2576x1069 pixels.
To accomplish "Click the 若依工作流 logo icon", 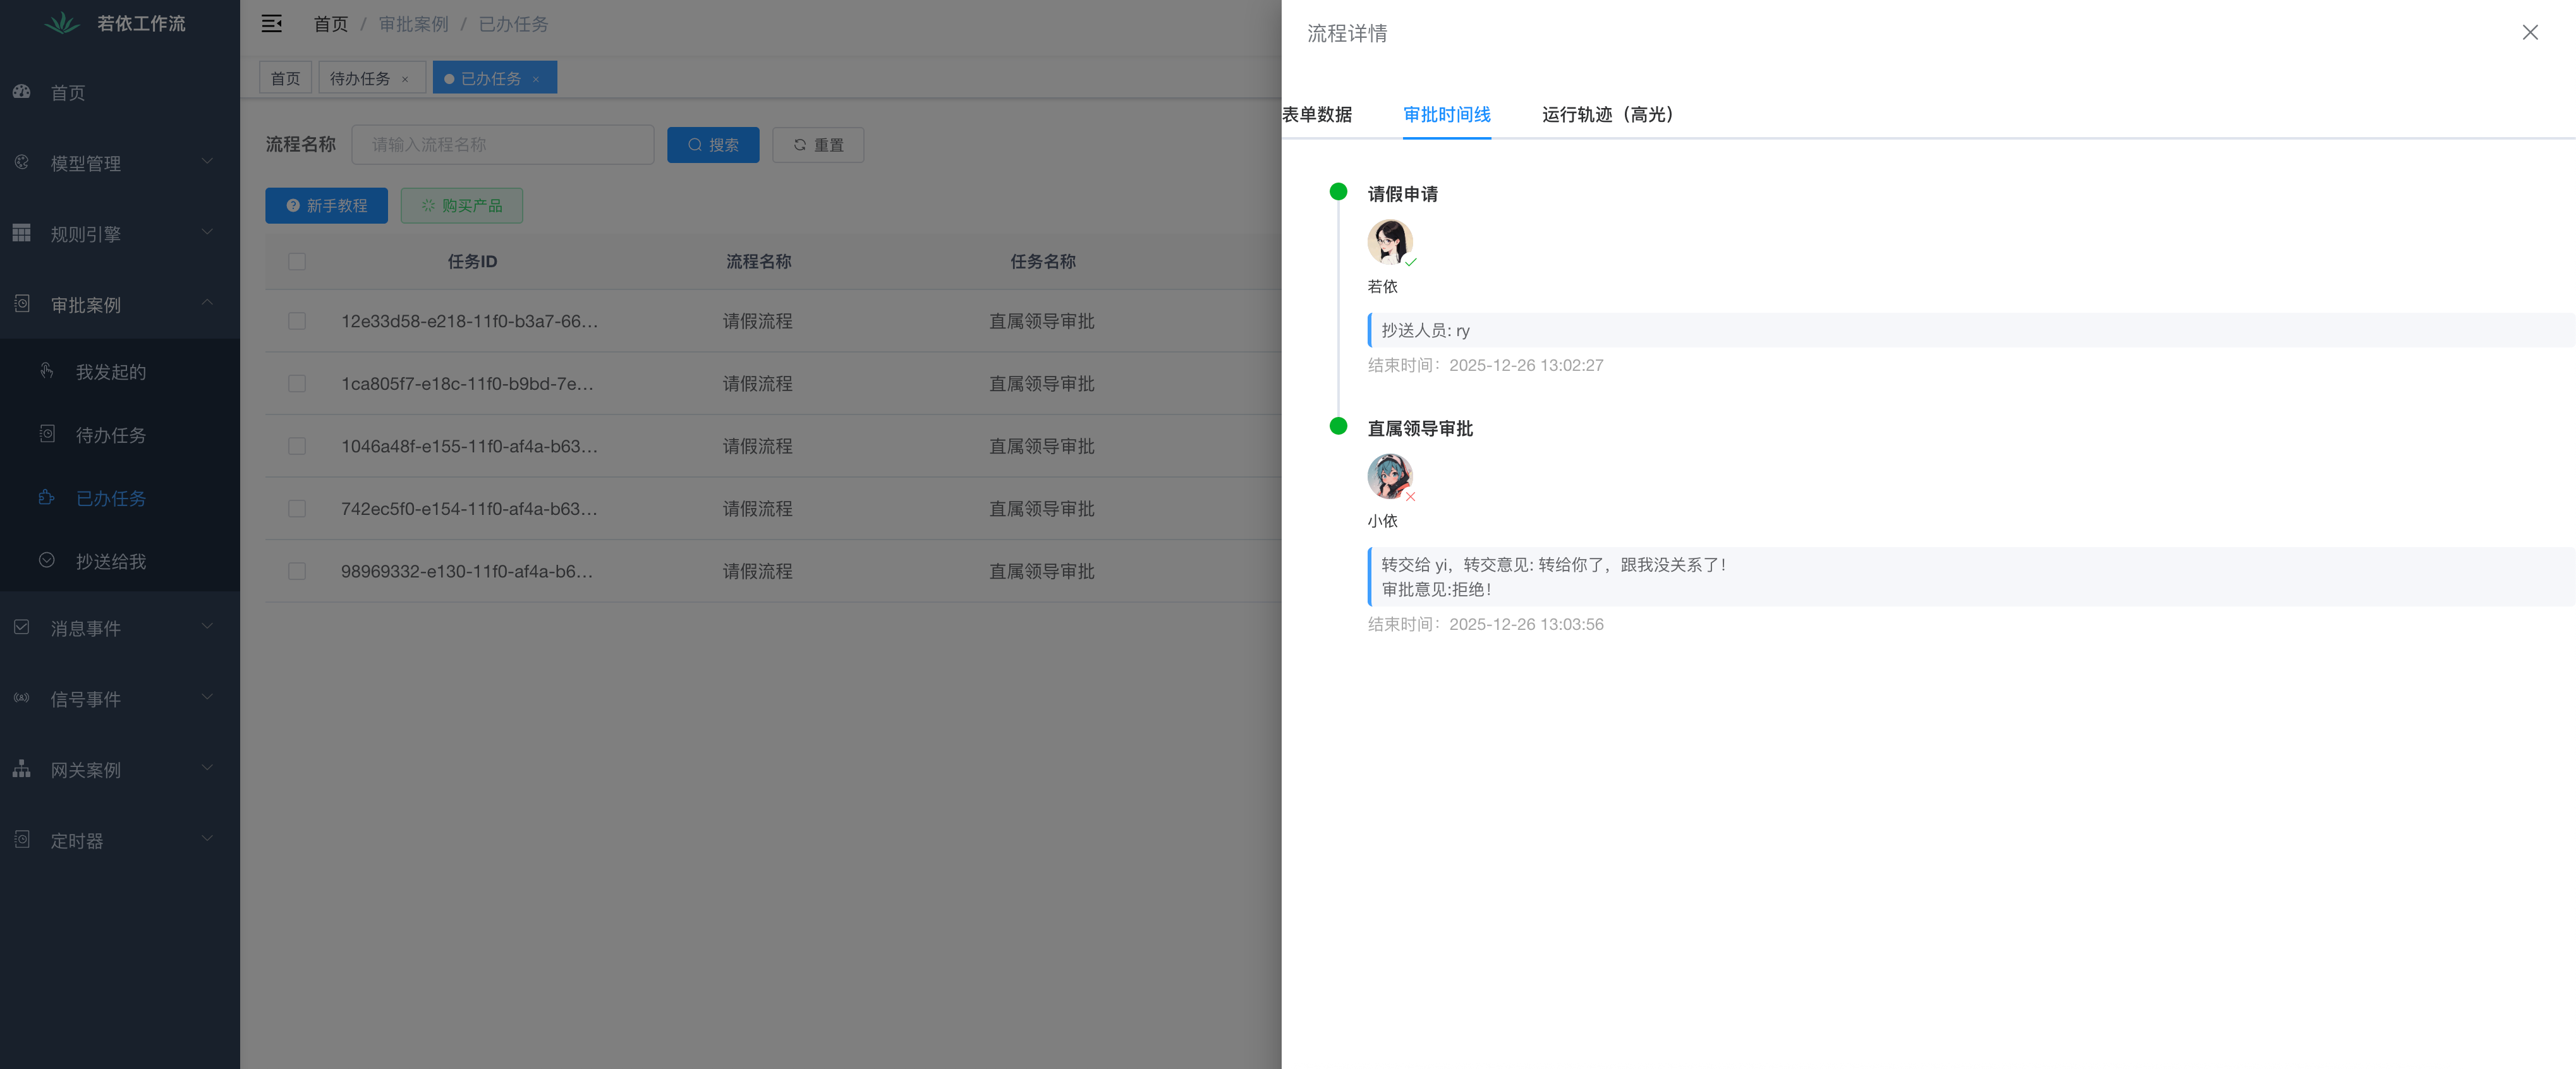I will click(62, 23).
